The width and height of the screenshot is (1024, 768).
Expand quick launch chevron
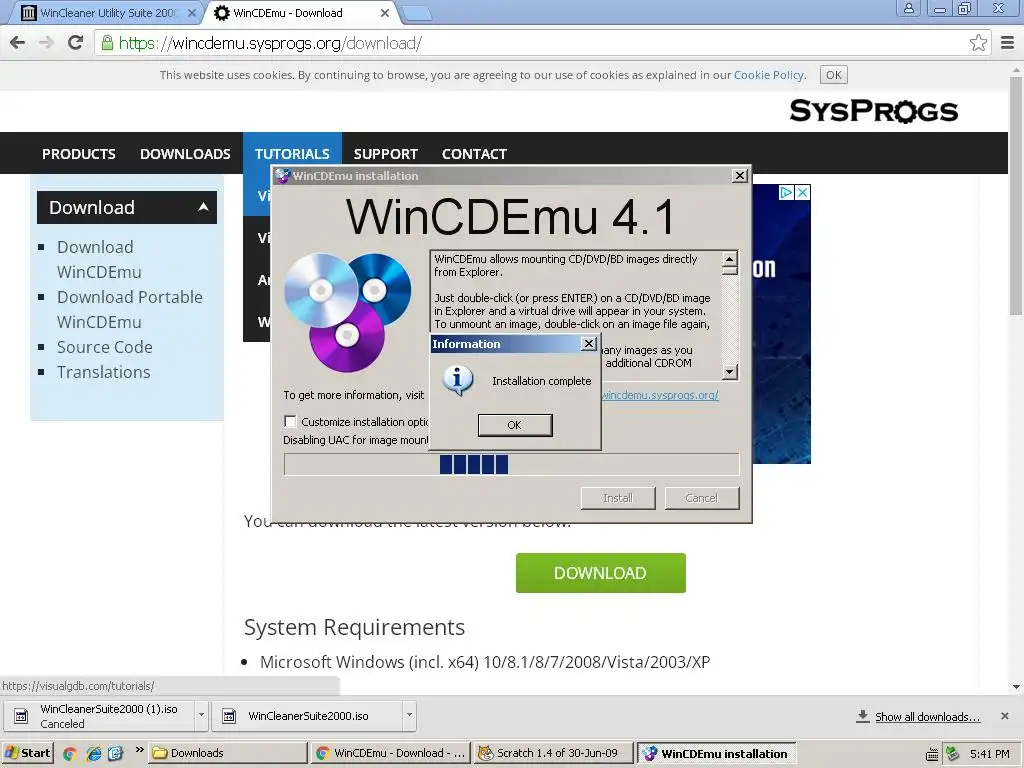pos(139,750)
